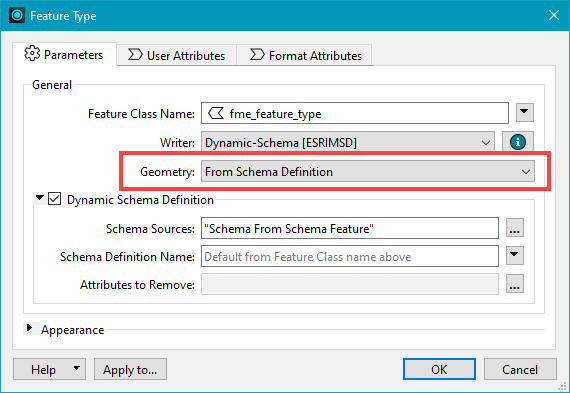Click arrow icon on Format Attributes tab
570x393 pixels.
tap(257, 55)
